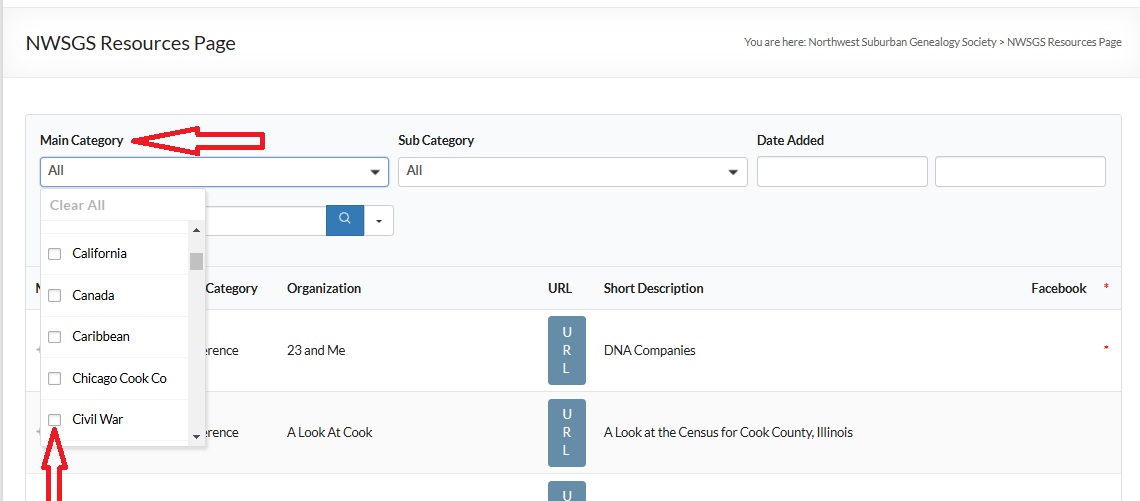Image resolution: width=1140 pixels, height=501 pixels.
Task: Click scroll-down arrow in category list
Action: pyautogui.click(x=196, y=437)
